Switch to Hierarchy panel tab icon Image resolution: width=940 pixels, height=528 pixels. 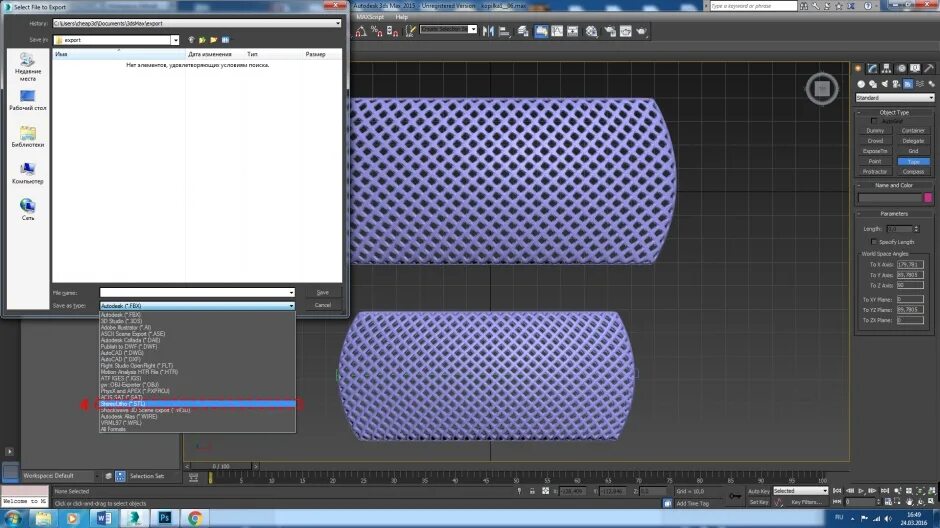[887, 69]
